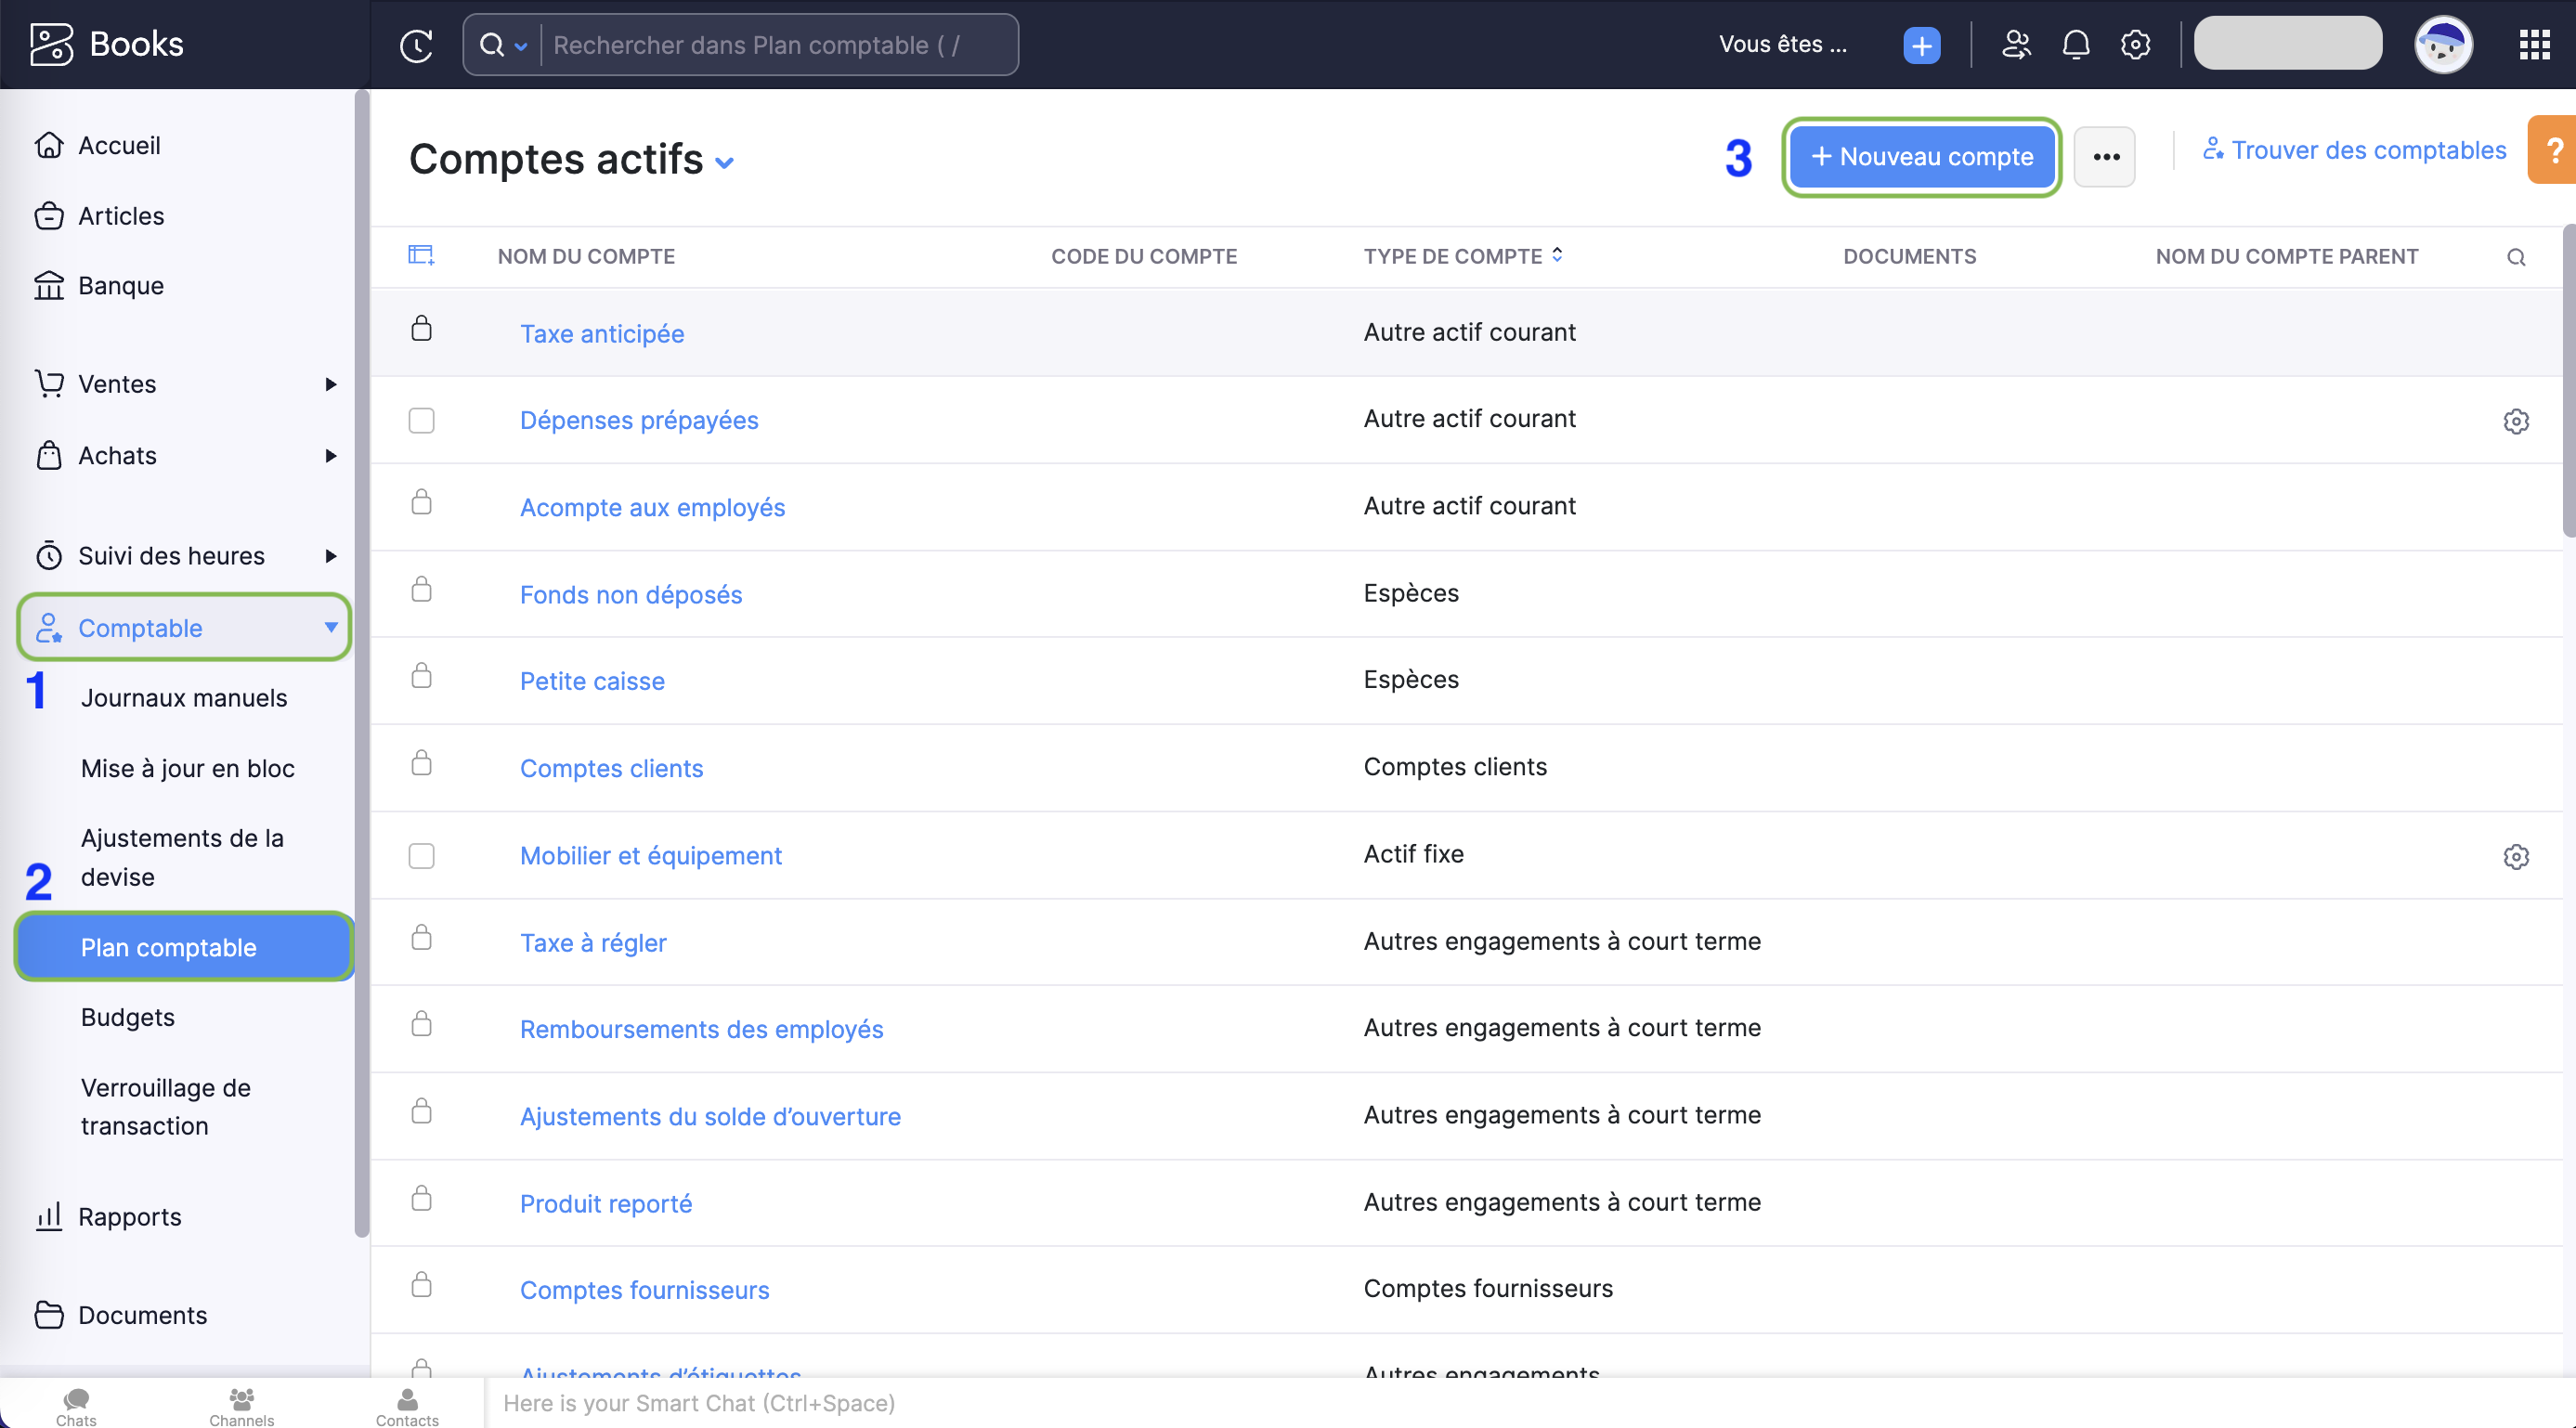
Task: Click the blue quick-create plus icon
Action: click(x=1921, y=45)
